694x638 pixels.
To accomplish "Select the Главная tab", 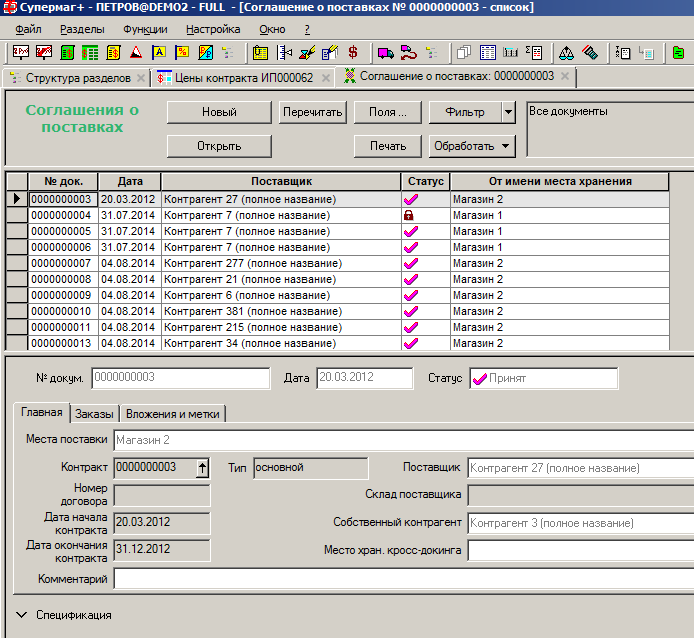I will (42, 412).
